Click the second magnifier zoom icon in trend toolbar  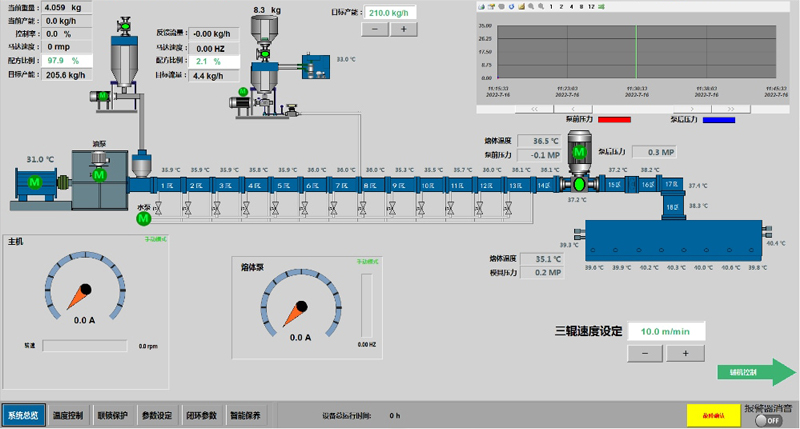coord(541,7)
